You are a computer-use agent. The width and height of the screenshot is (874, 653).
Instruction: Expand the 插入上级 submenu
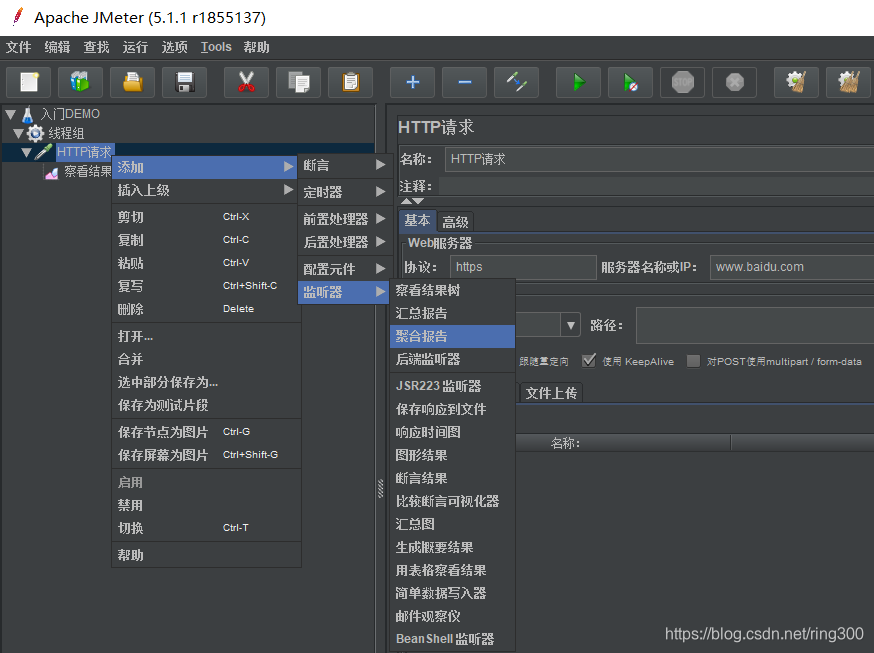[205, 190]
